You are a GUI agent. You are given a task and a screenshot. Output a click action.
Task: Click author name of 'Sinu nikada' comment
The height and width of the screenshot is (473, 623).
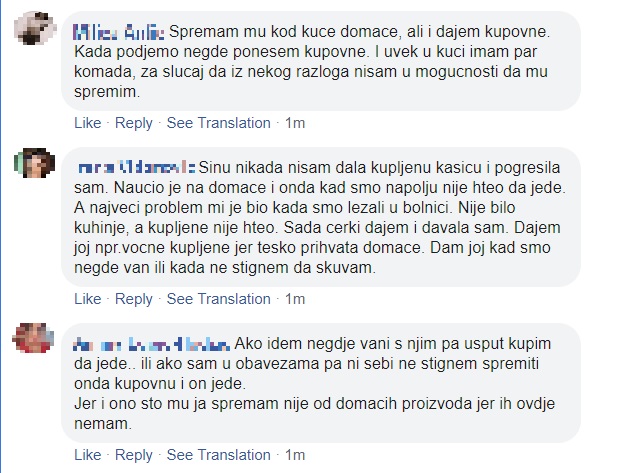(x=136, y=165)
